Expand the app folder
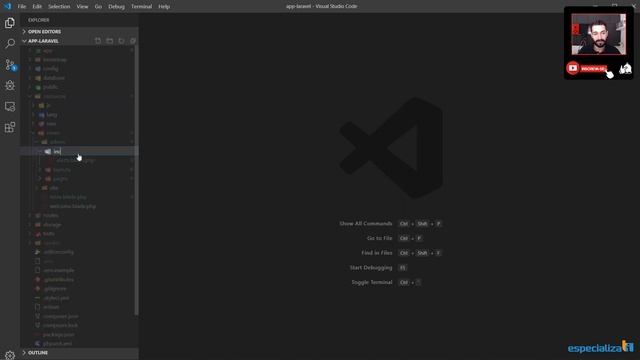 [x=78, y=51]
